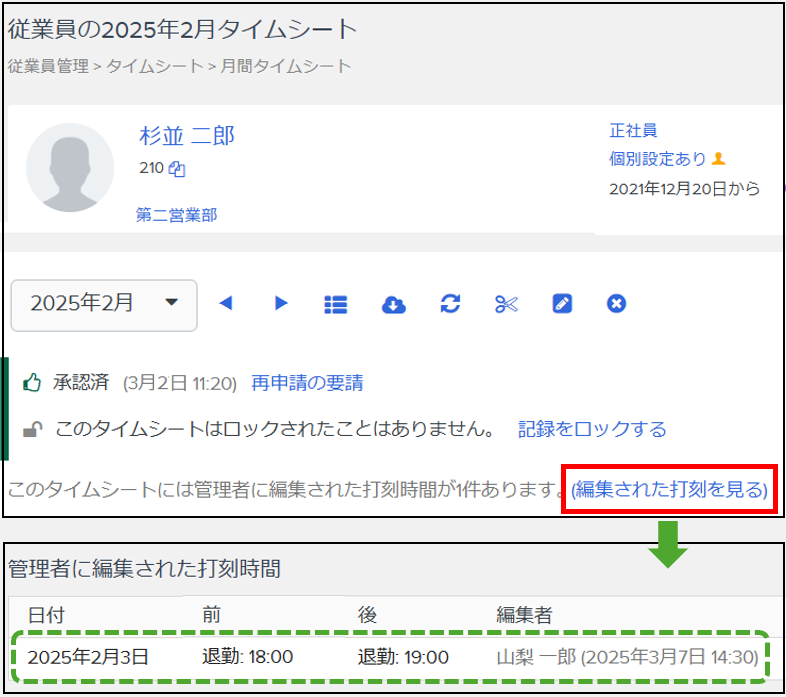Screen dimensions: 786x697
Task: Go to previous month with left arrow
Action: [x=226, y=303]
